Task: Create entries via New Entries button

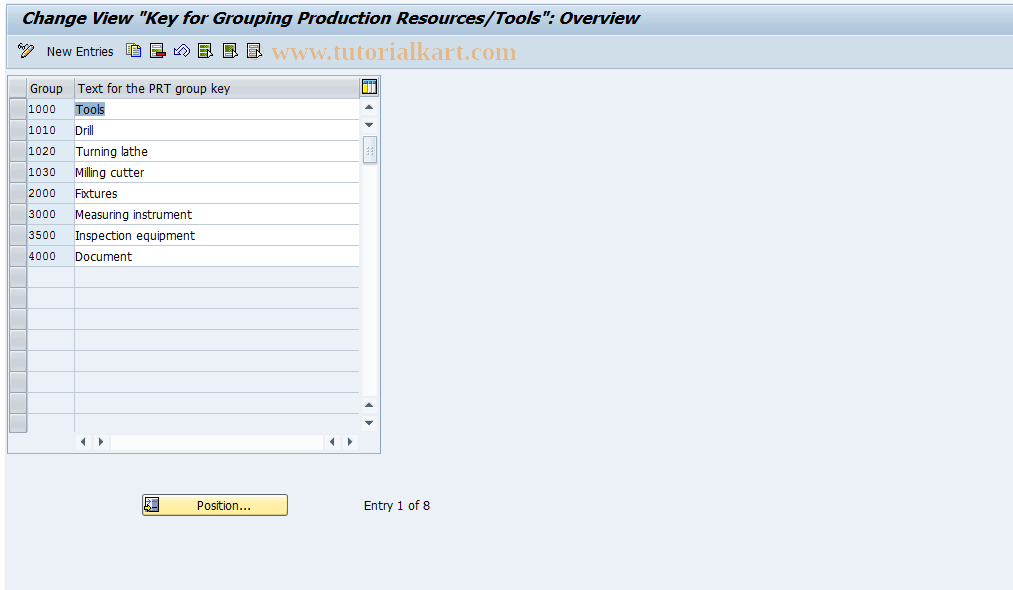Action: (80, 51)
